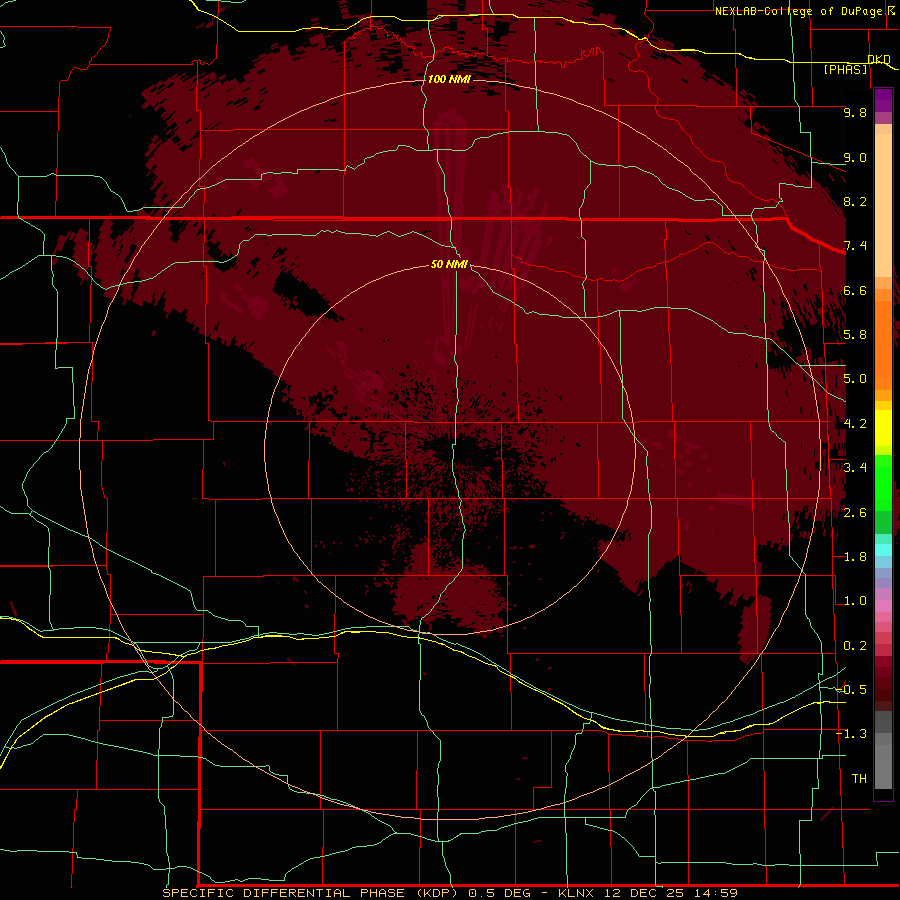
Task: Click the yellow swatch in the color bar
Action: click(x=883, y=428)
